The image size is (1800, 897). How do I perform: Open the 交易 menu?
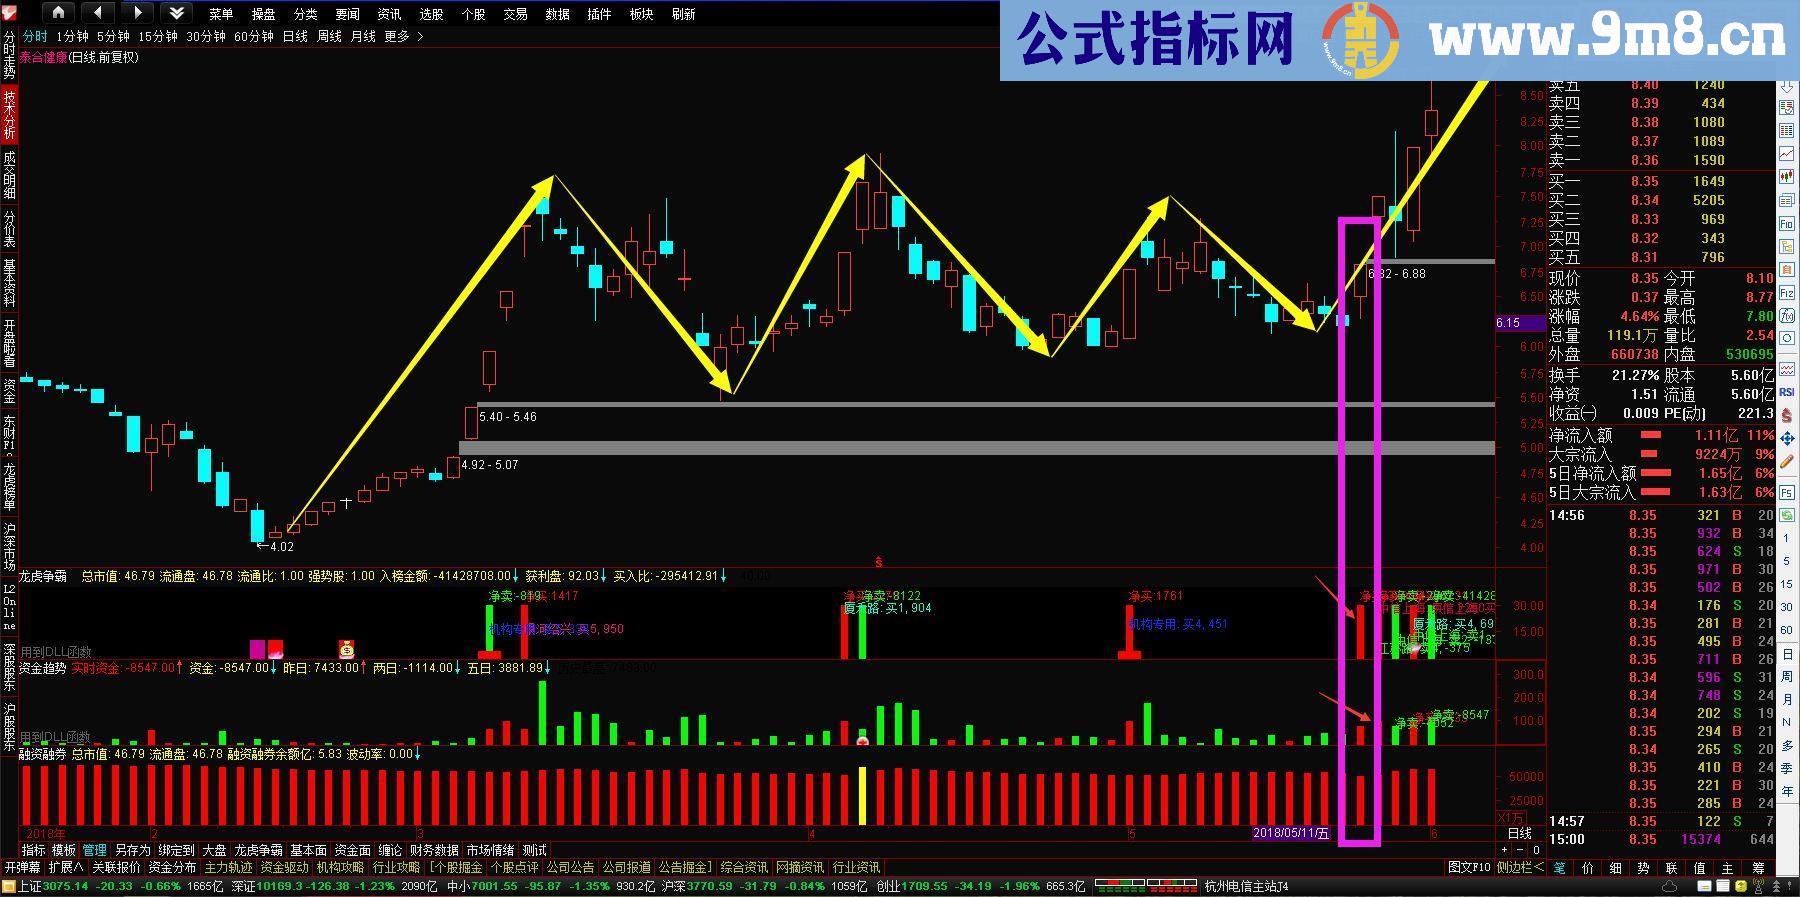[x=515, y=14]
